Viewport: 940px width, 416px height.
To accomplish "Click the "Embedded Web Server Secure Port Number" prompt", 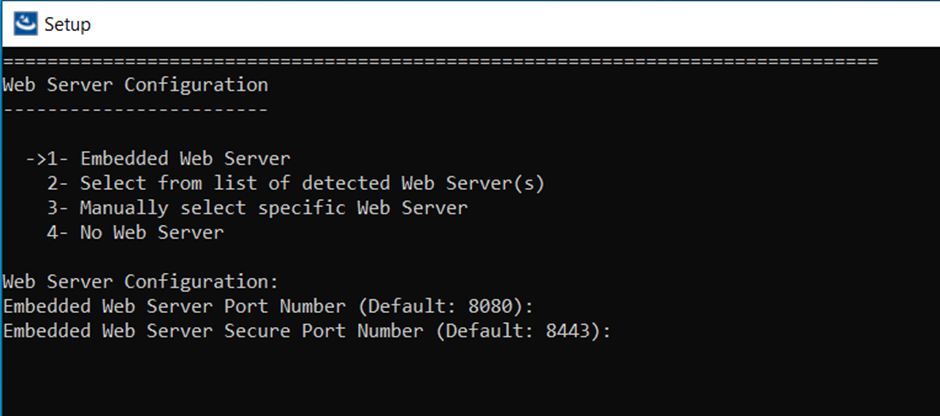I will (212, 331).
